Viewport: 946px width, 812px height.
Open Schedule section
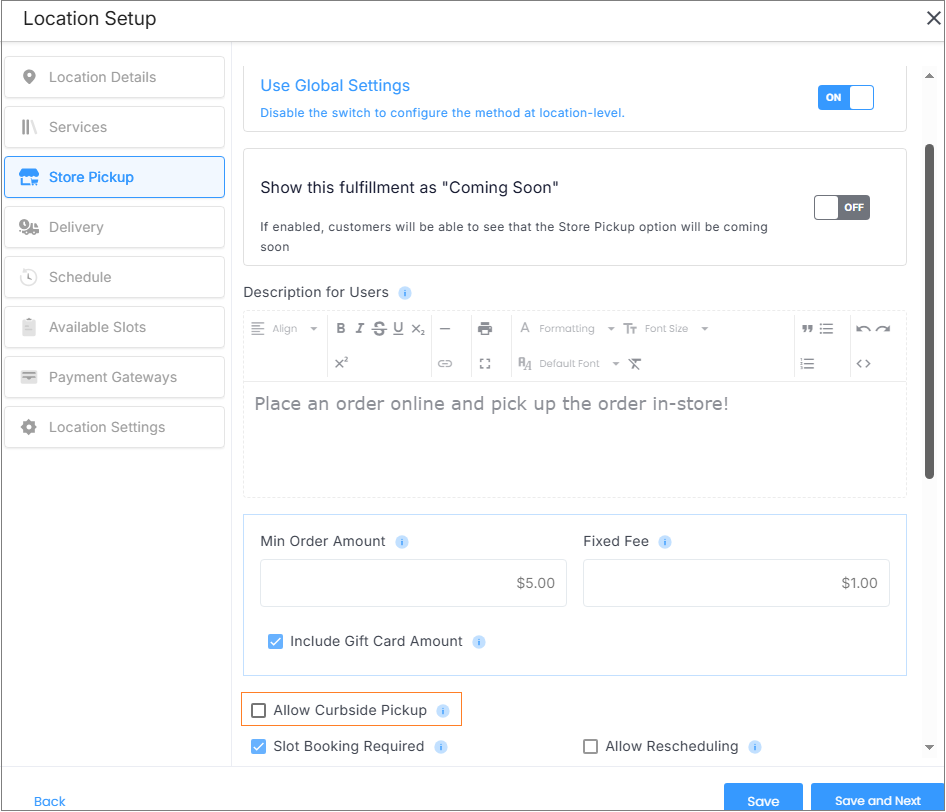tap(115, 278)
